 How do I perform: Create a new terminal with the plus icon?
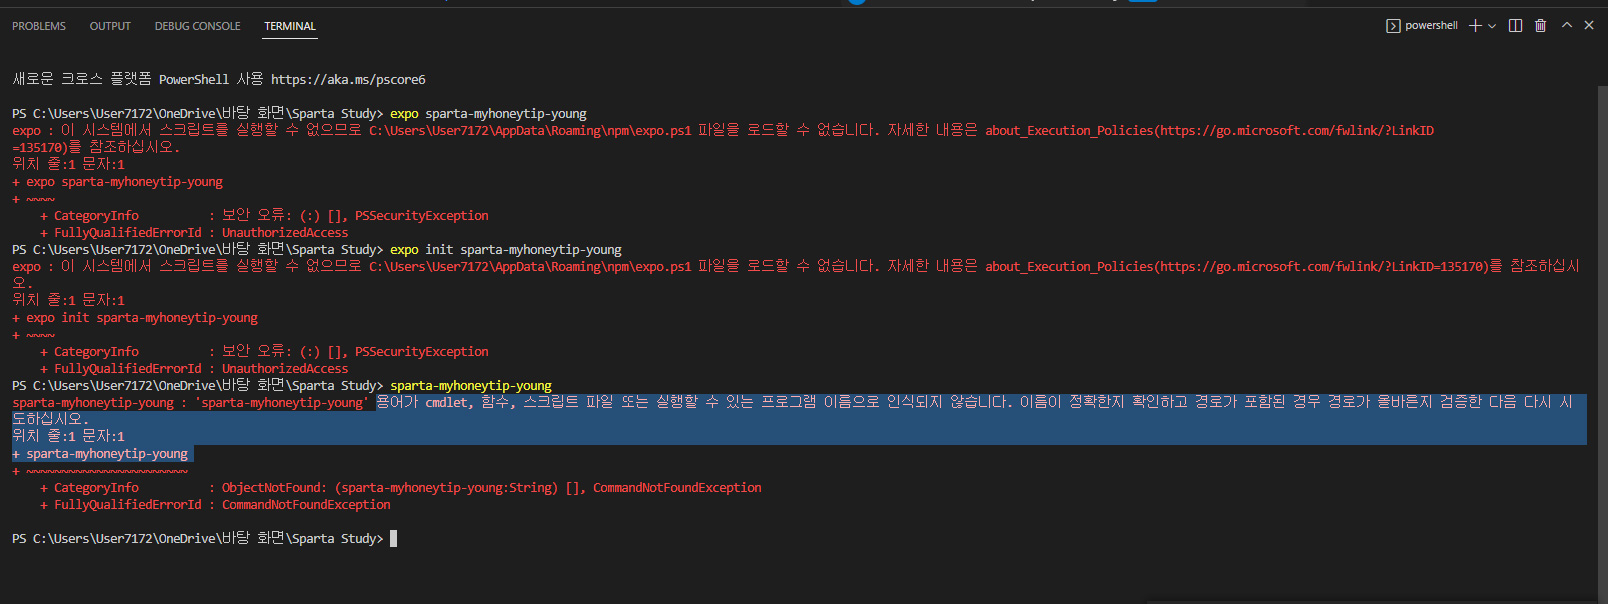[x=1475, y=26]
